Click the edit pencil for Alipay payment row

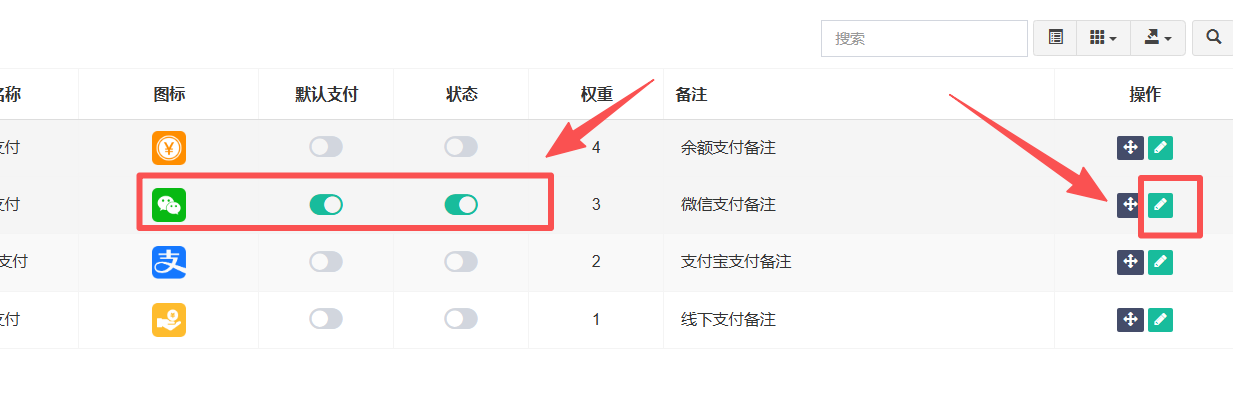click(x=1160, y=262)
